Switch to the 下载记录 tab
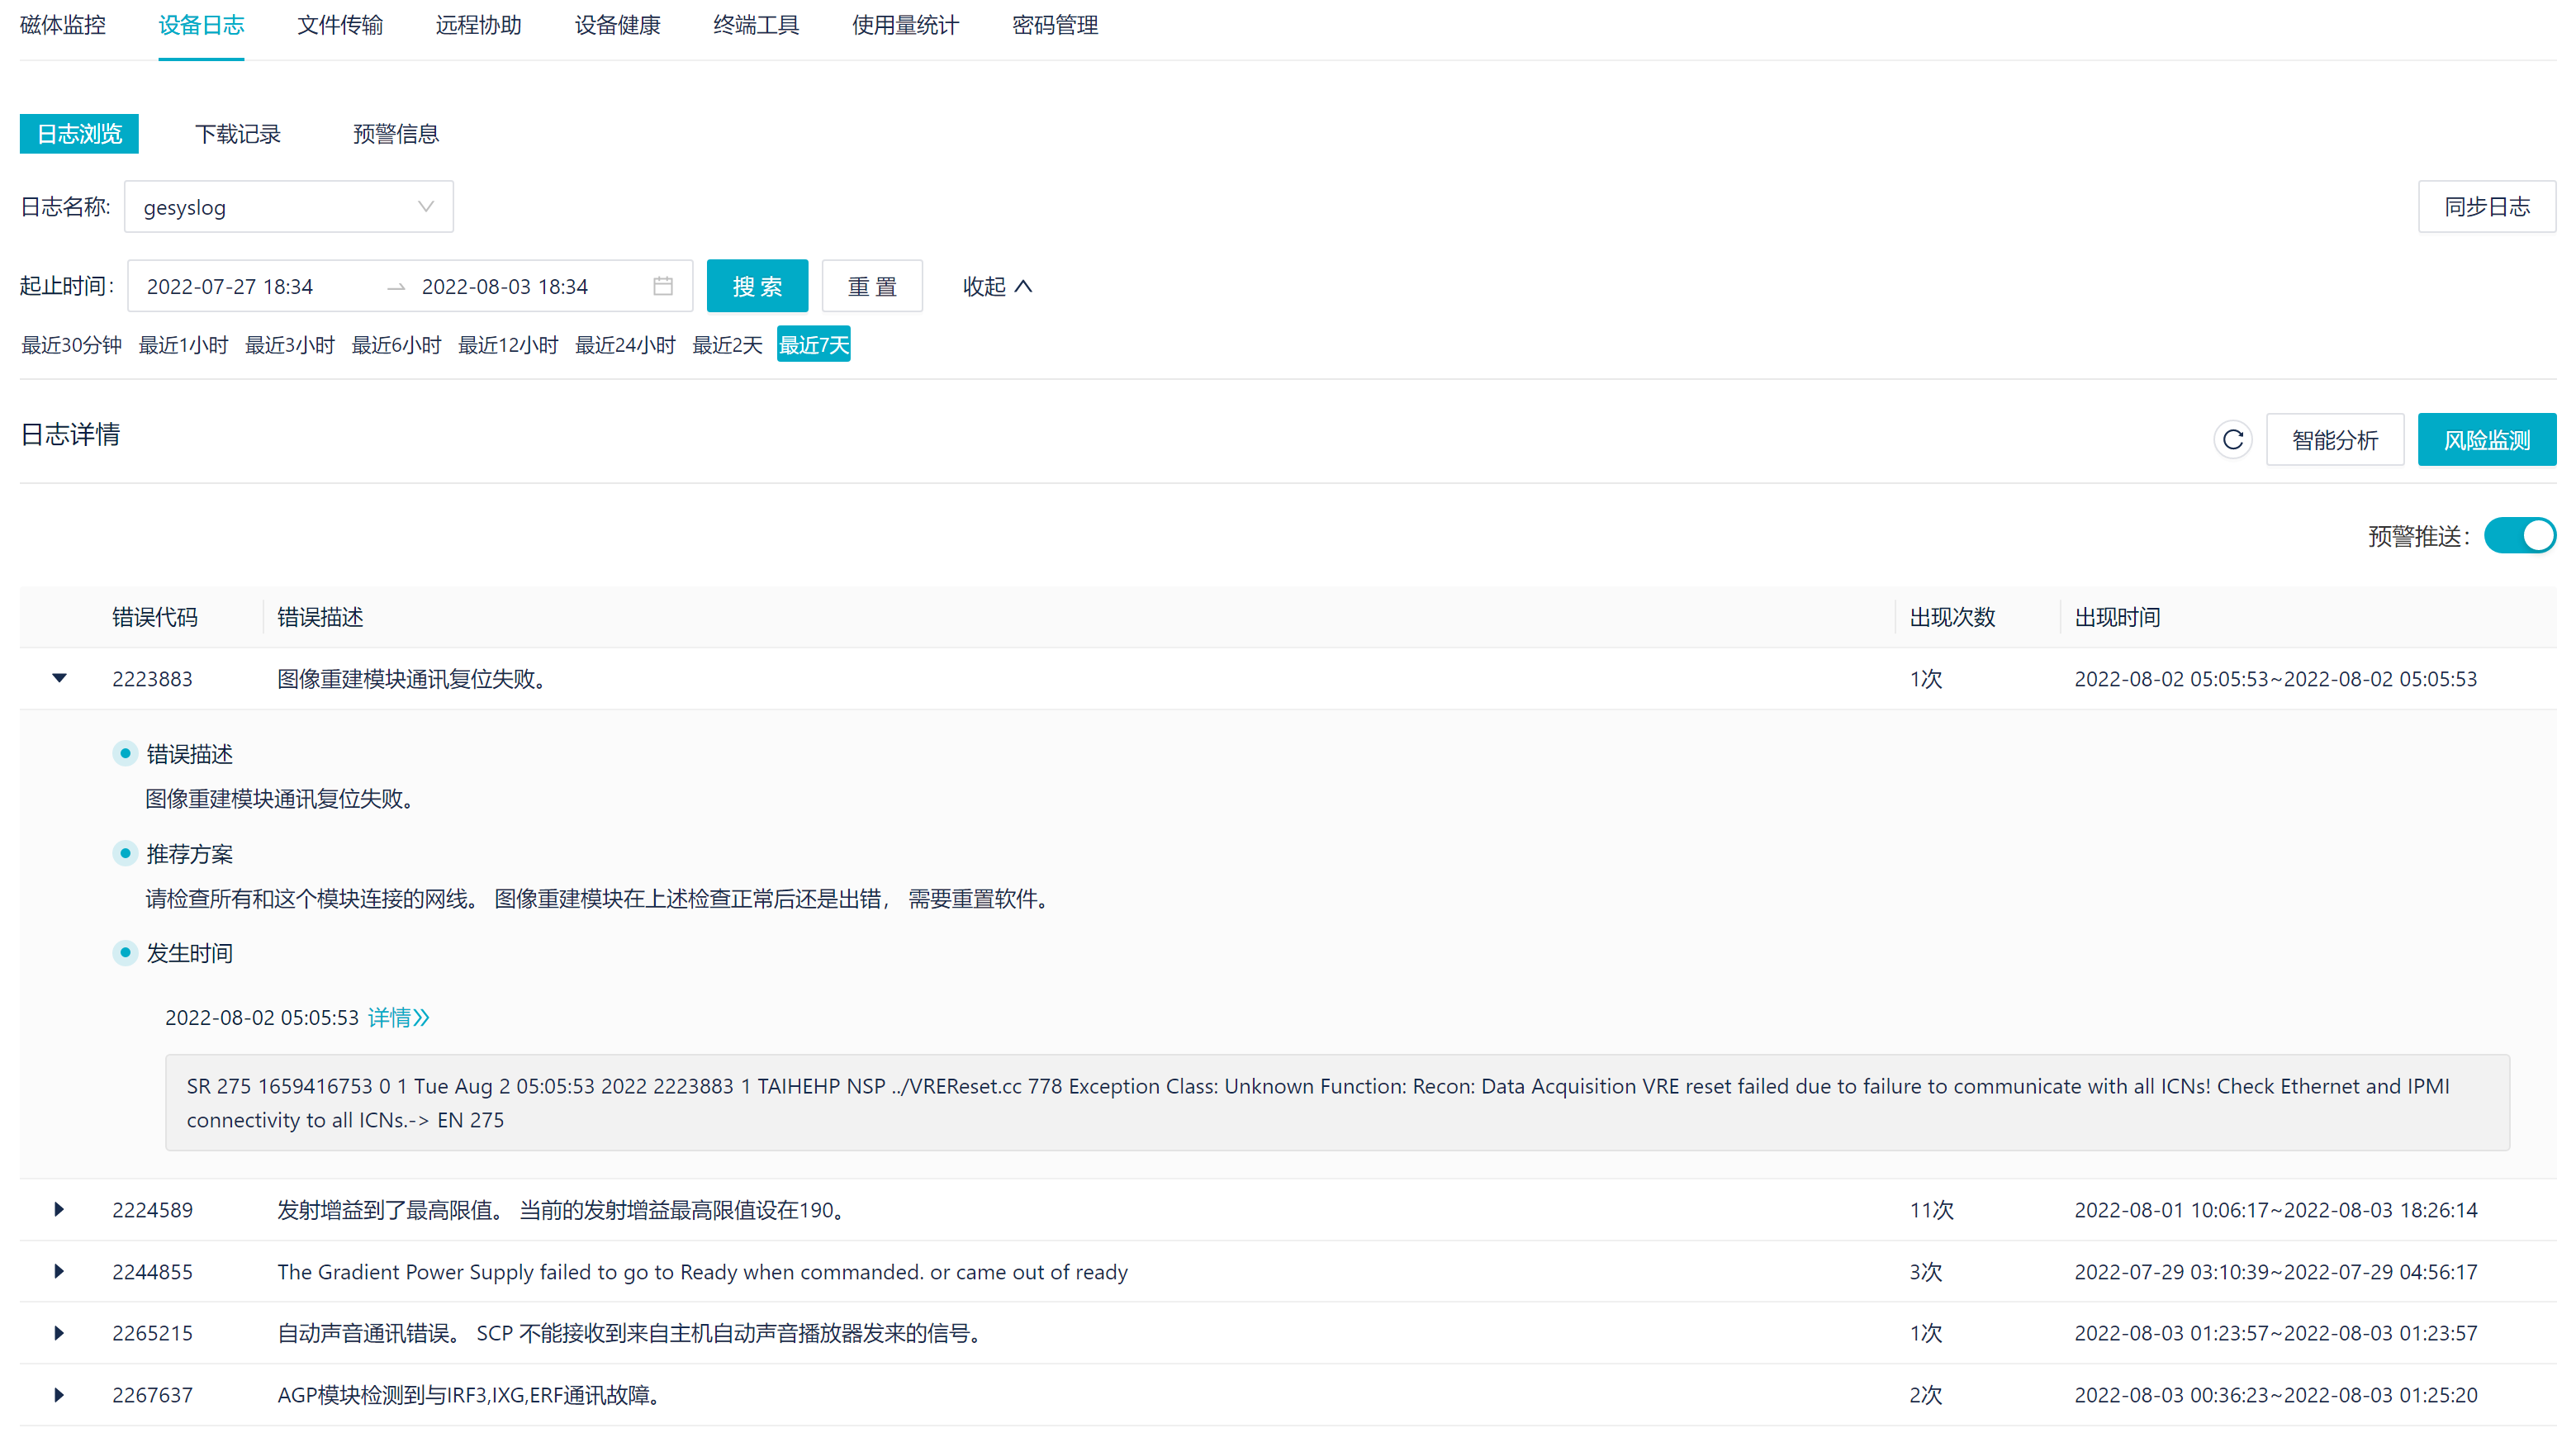This screenshot has height=1433, width=2576. coord(238,134)
